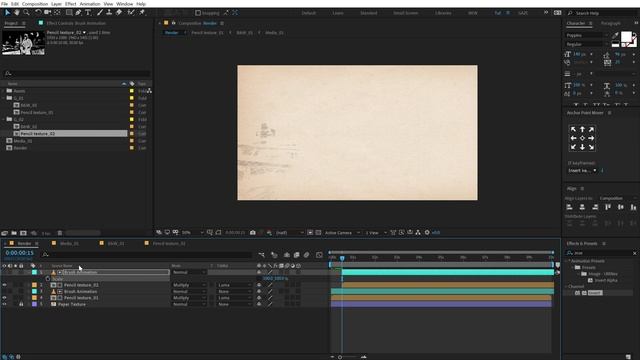Select the Unified Camera tool
The width and height of the screenshot is (640, 360).
pos(48,13)
